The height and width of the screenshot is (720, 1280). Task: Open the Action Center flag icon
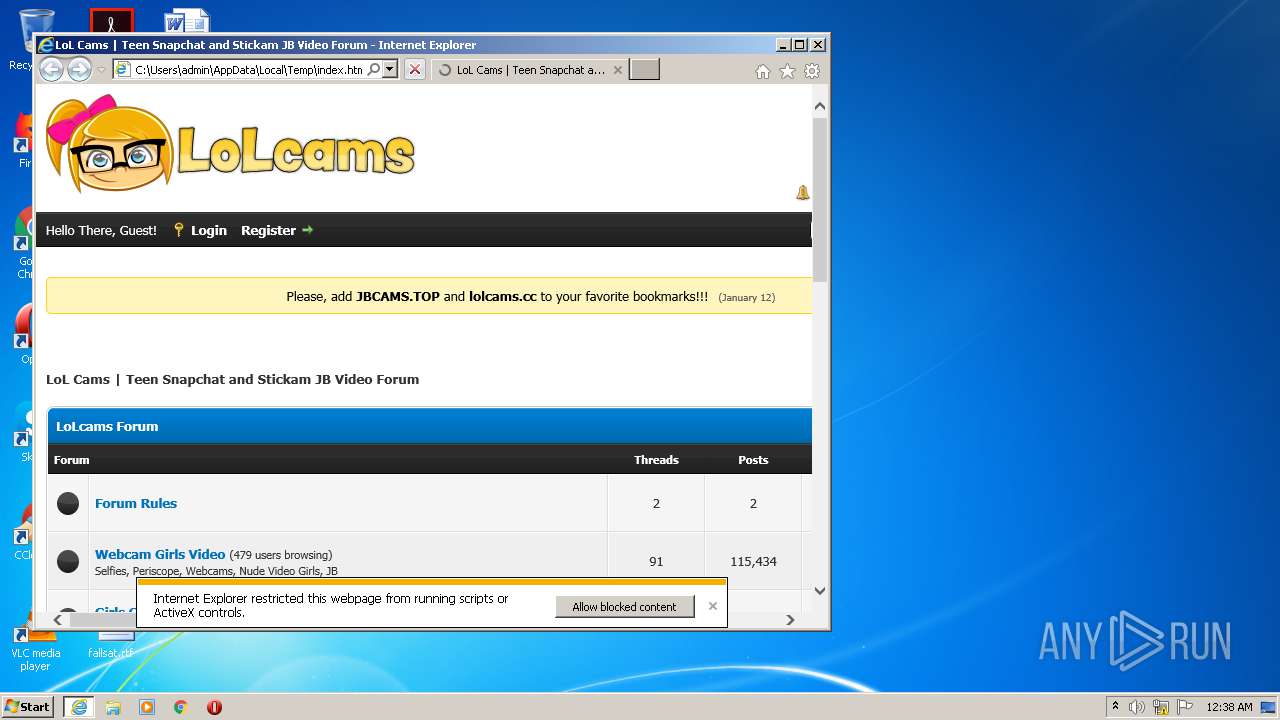(1184, 707)
